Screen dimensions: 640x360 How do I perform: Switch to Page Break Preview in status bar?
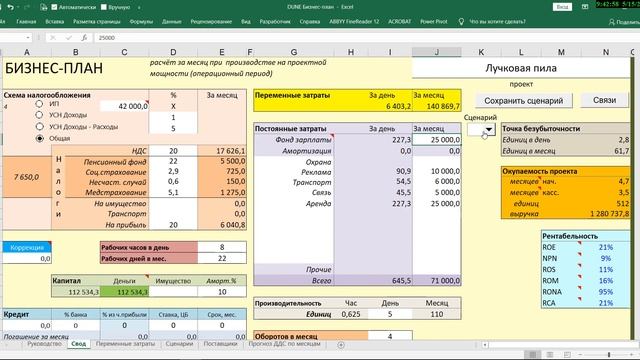coord(567,354)
